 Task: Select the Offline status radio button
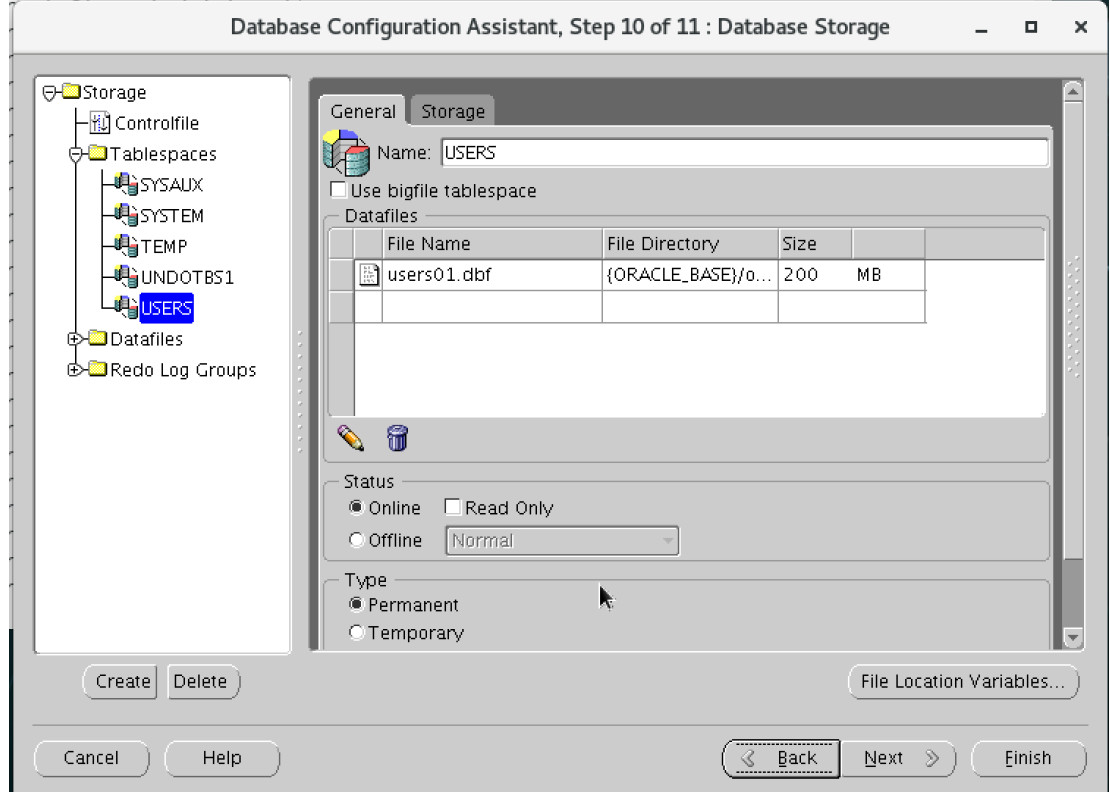356,540
